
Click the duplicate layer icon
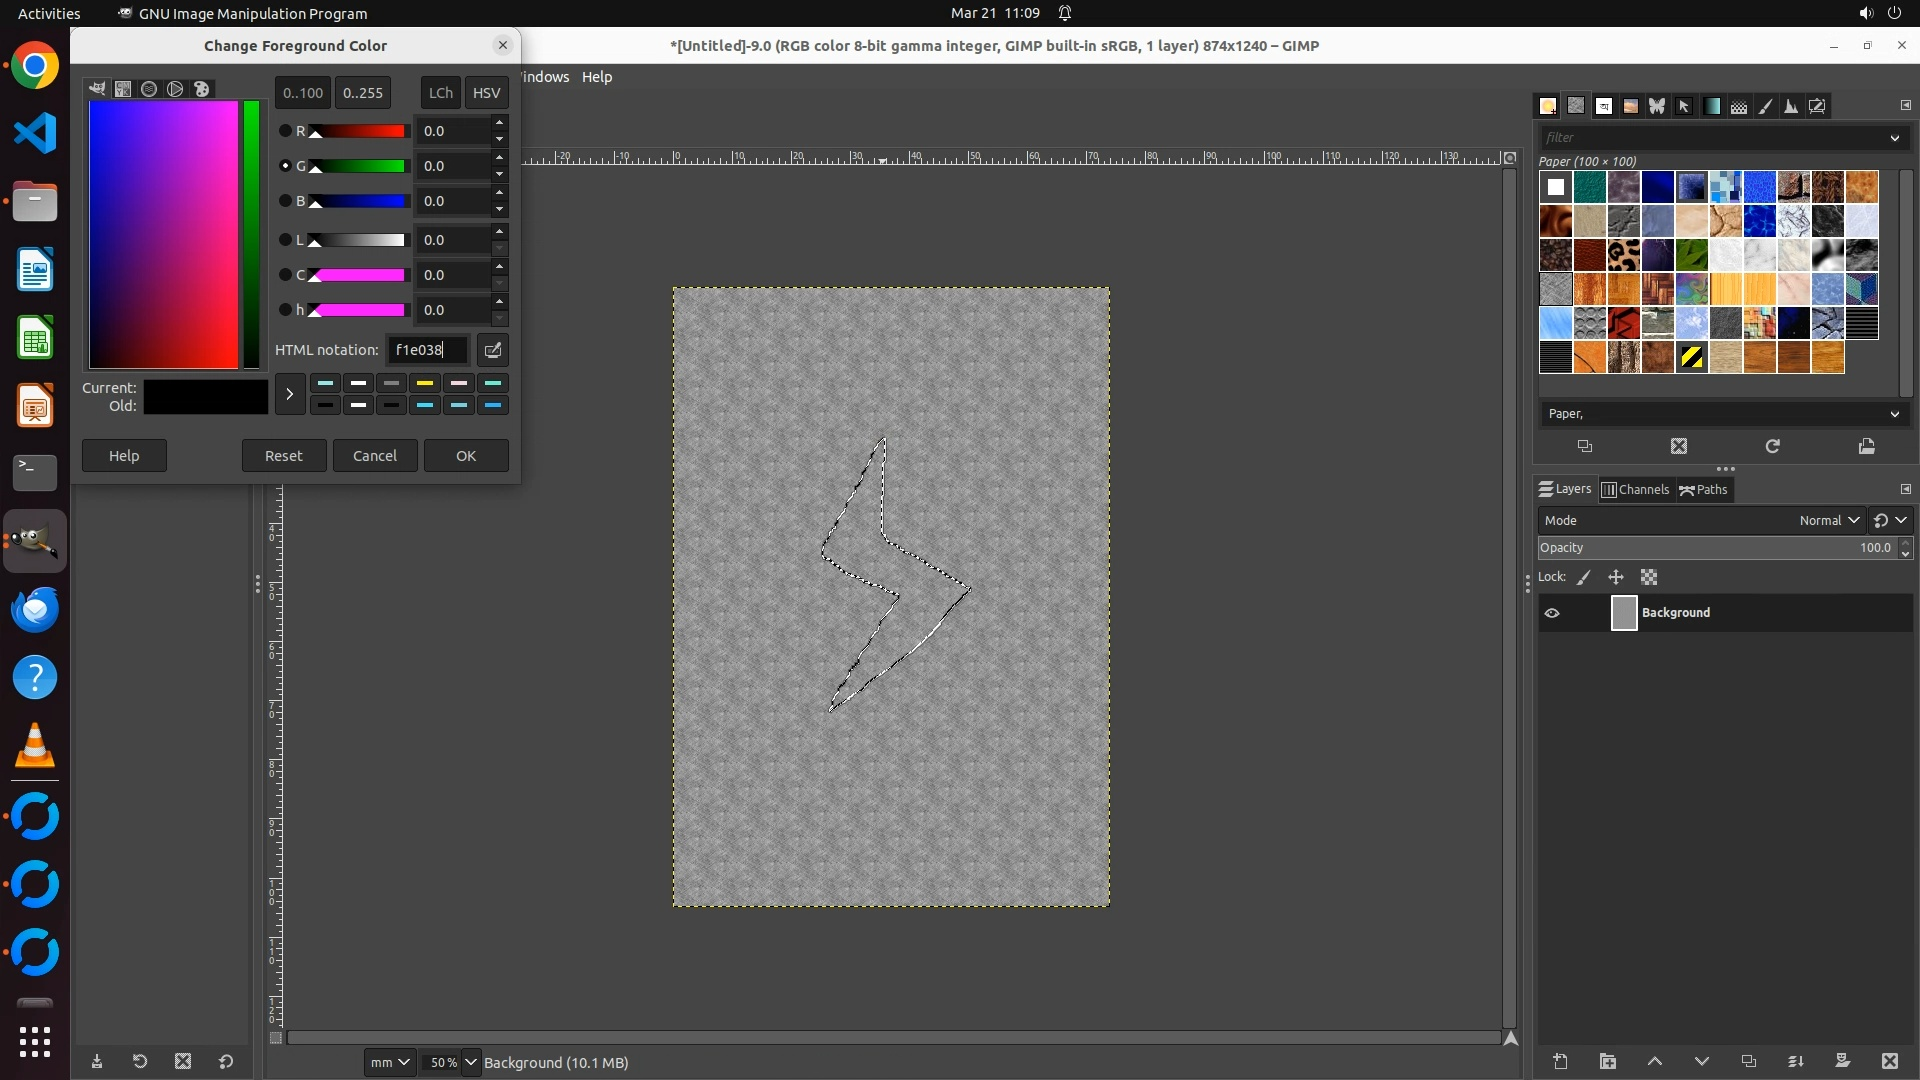pyautogui.click(x=1748, y=1061)
